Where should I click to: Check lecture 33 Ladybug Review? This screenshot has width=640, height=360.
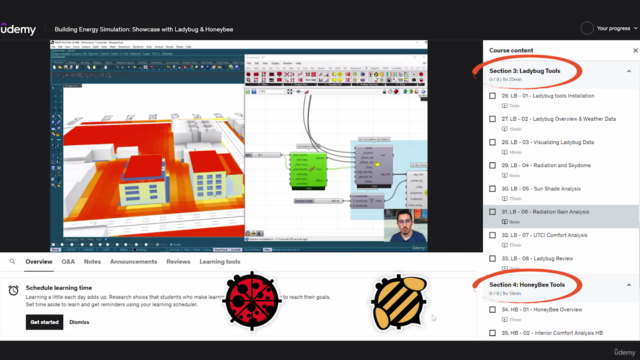tap(493, 259)
